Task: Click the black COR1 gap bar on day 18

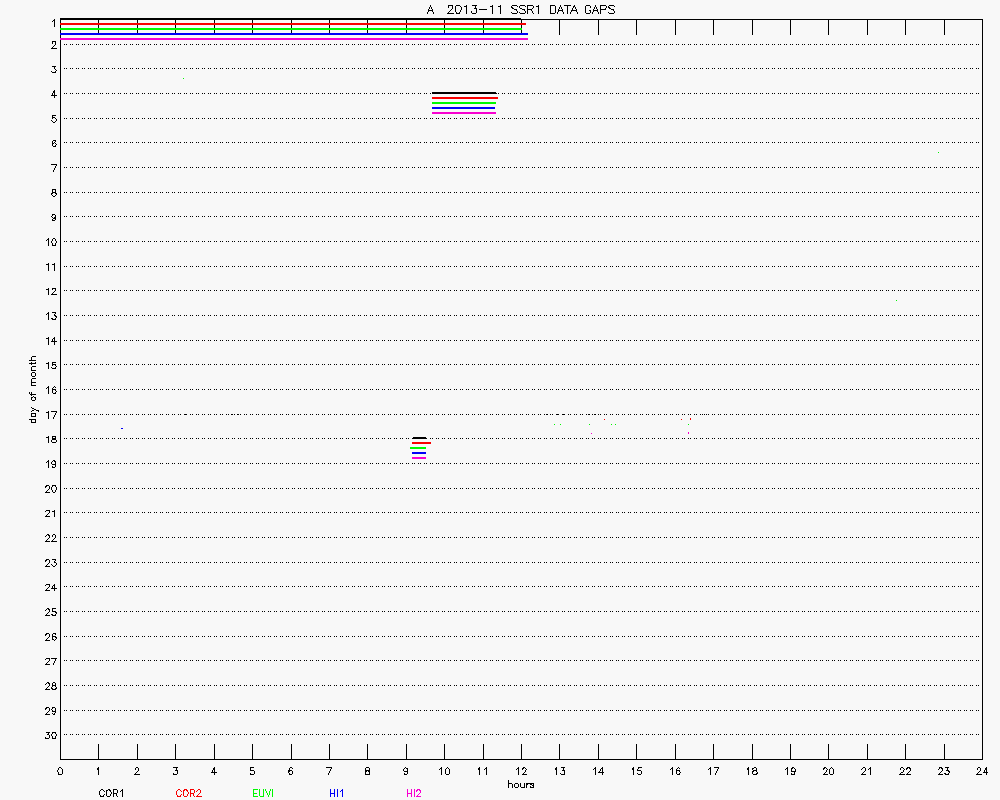Action: point(420,438)
